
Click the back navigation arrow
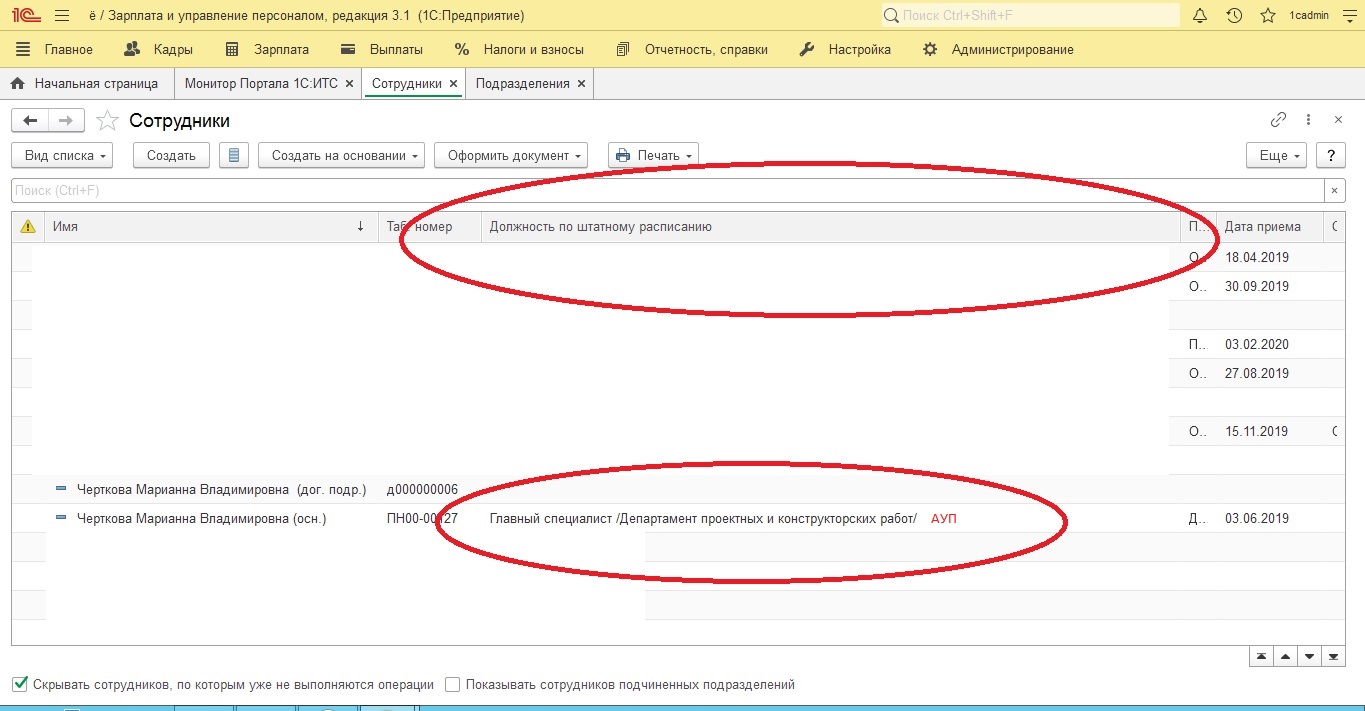coord(30,121)
